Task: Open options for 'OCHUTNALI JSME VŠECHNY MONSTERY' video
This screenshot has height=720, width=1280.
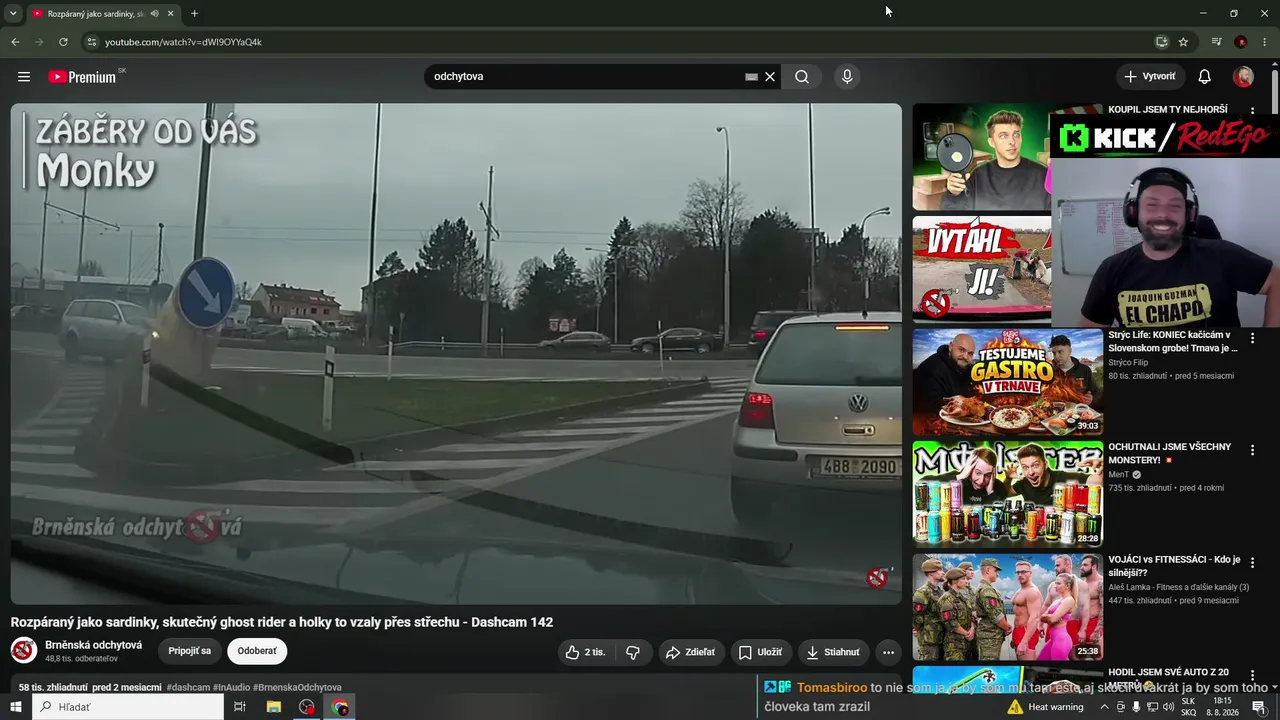Action: pos(1252,450)
